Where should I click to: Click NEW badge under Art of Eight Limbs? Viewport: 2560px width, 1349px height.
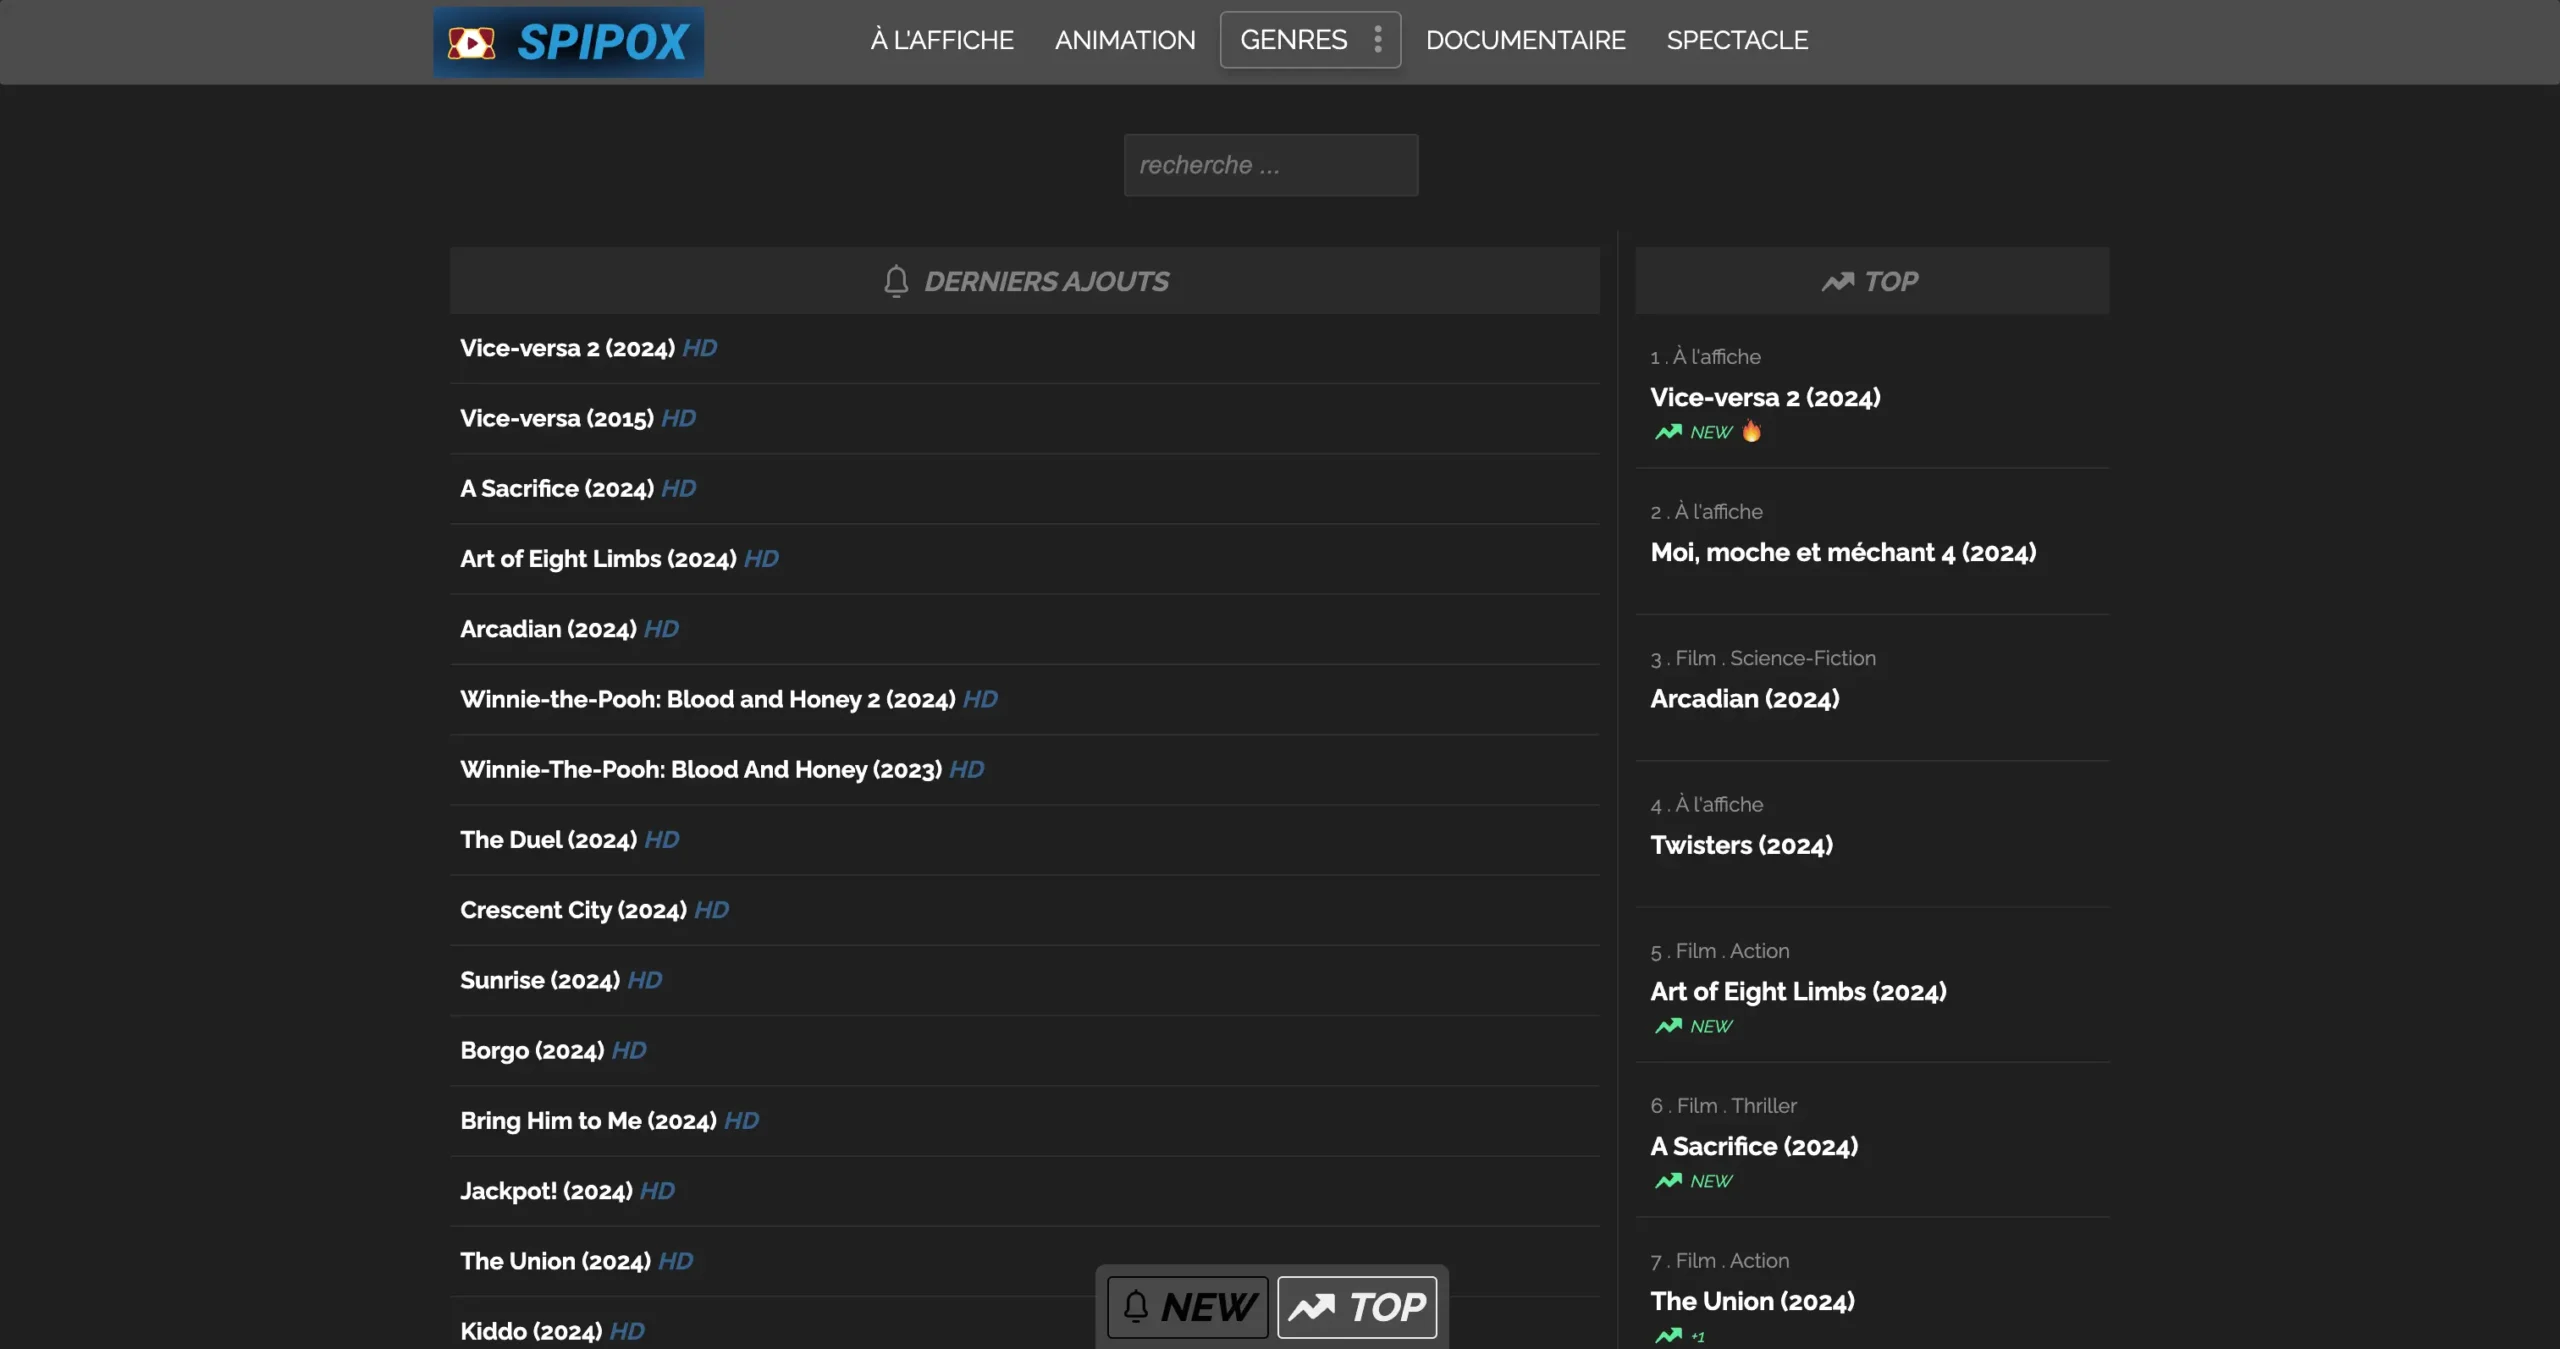coord(1711,1026)
